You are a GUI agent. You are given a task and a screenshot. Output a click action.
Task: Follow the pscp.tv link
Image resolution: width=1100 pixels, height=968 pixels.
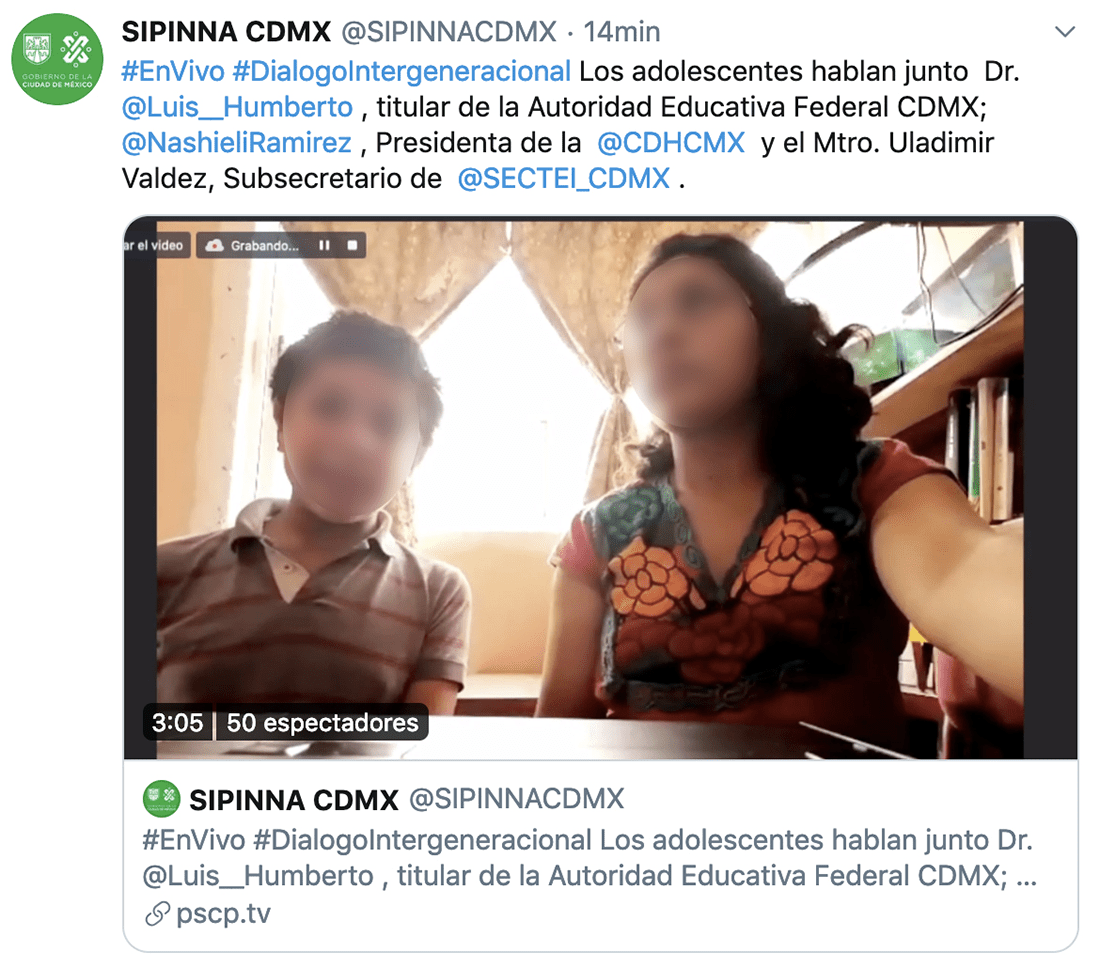[223, 913]
